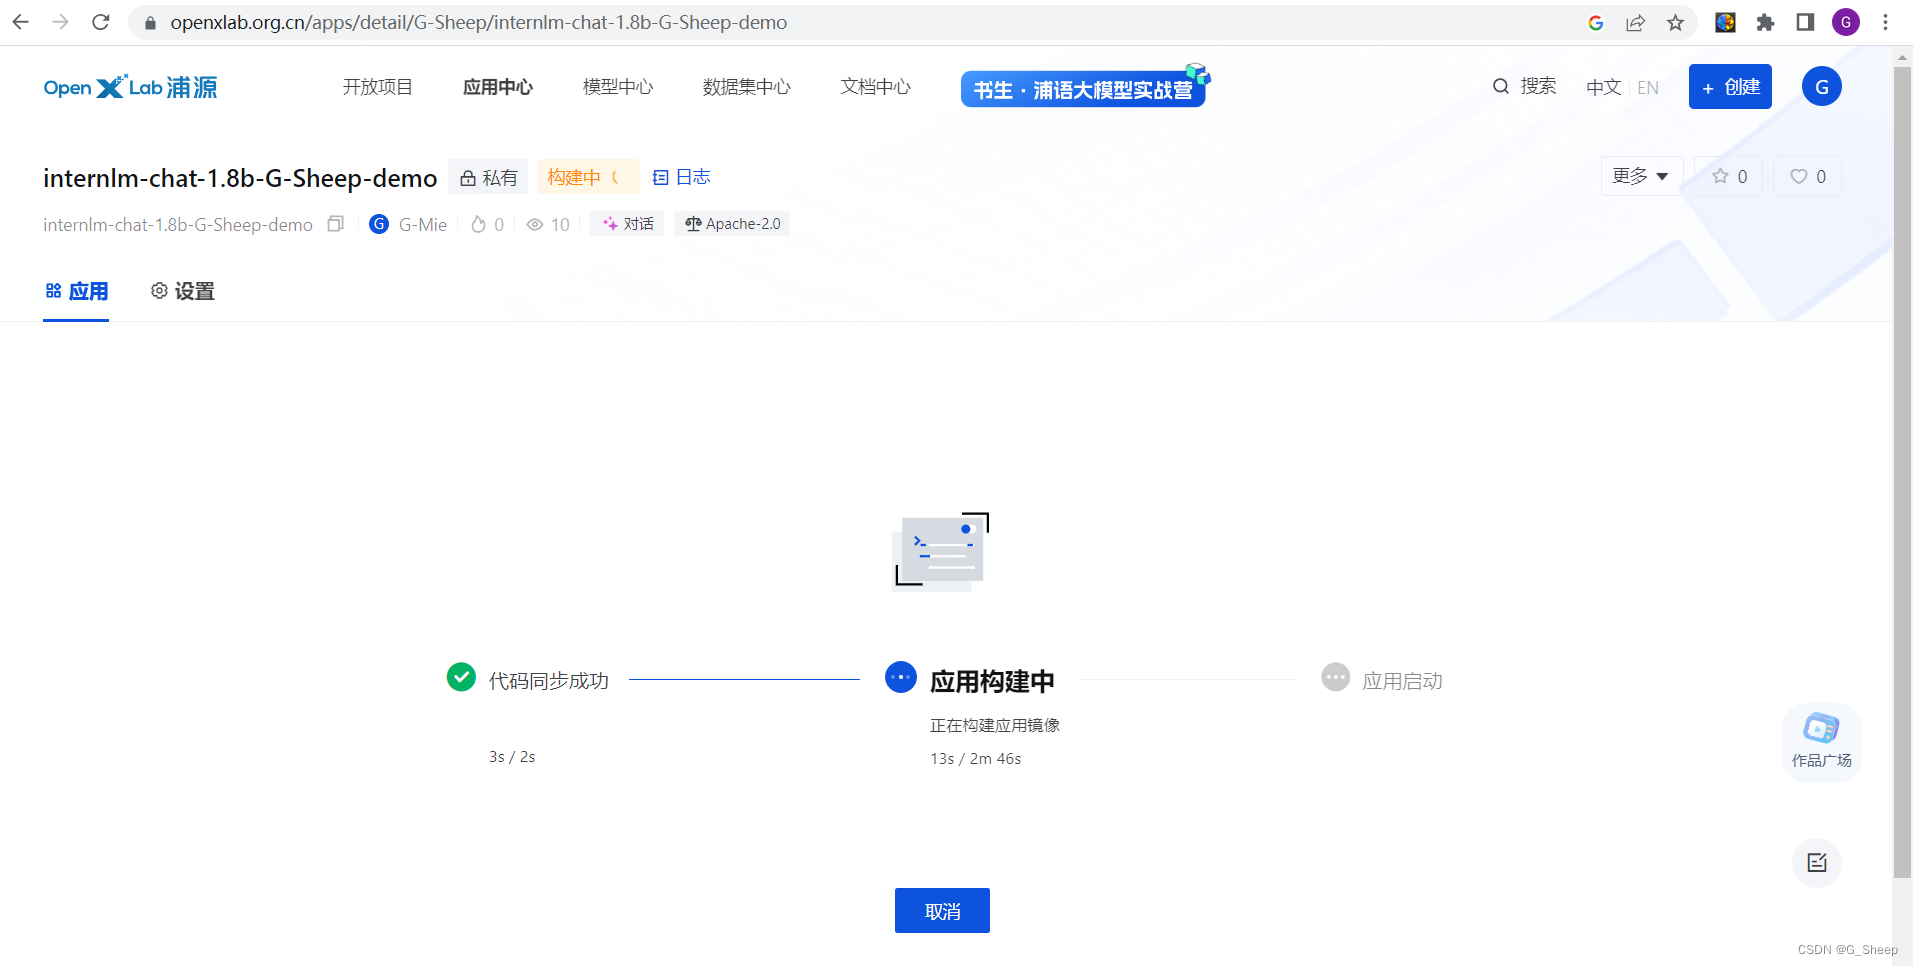The width and height of the screenshot is (1913, 966).
Task: Open Chrome profile avatar G
Action: [1846, 22]
